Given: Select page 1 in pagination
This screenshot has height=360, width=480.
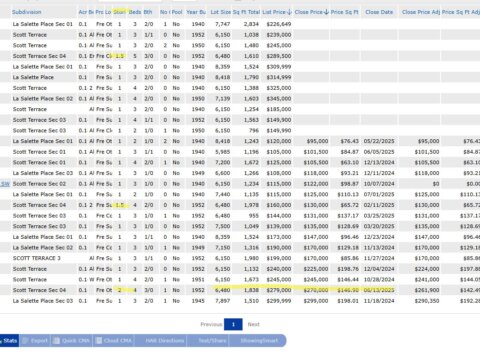Looking at the screenshot, I should (x=233, y=324).
